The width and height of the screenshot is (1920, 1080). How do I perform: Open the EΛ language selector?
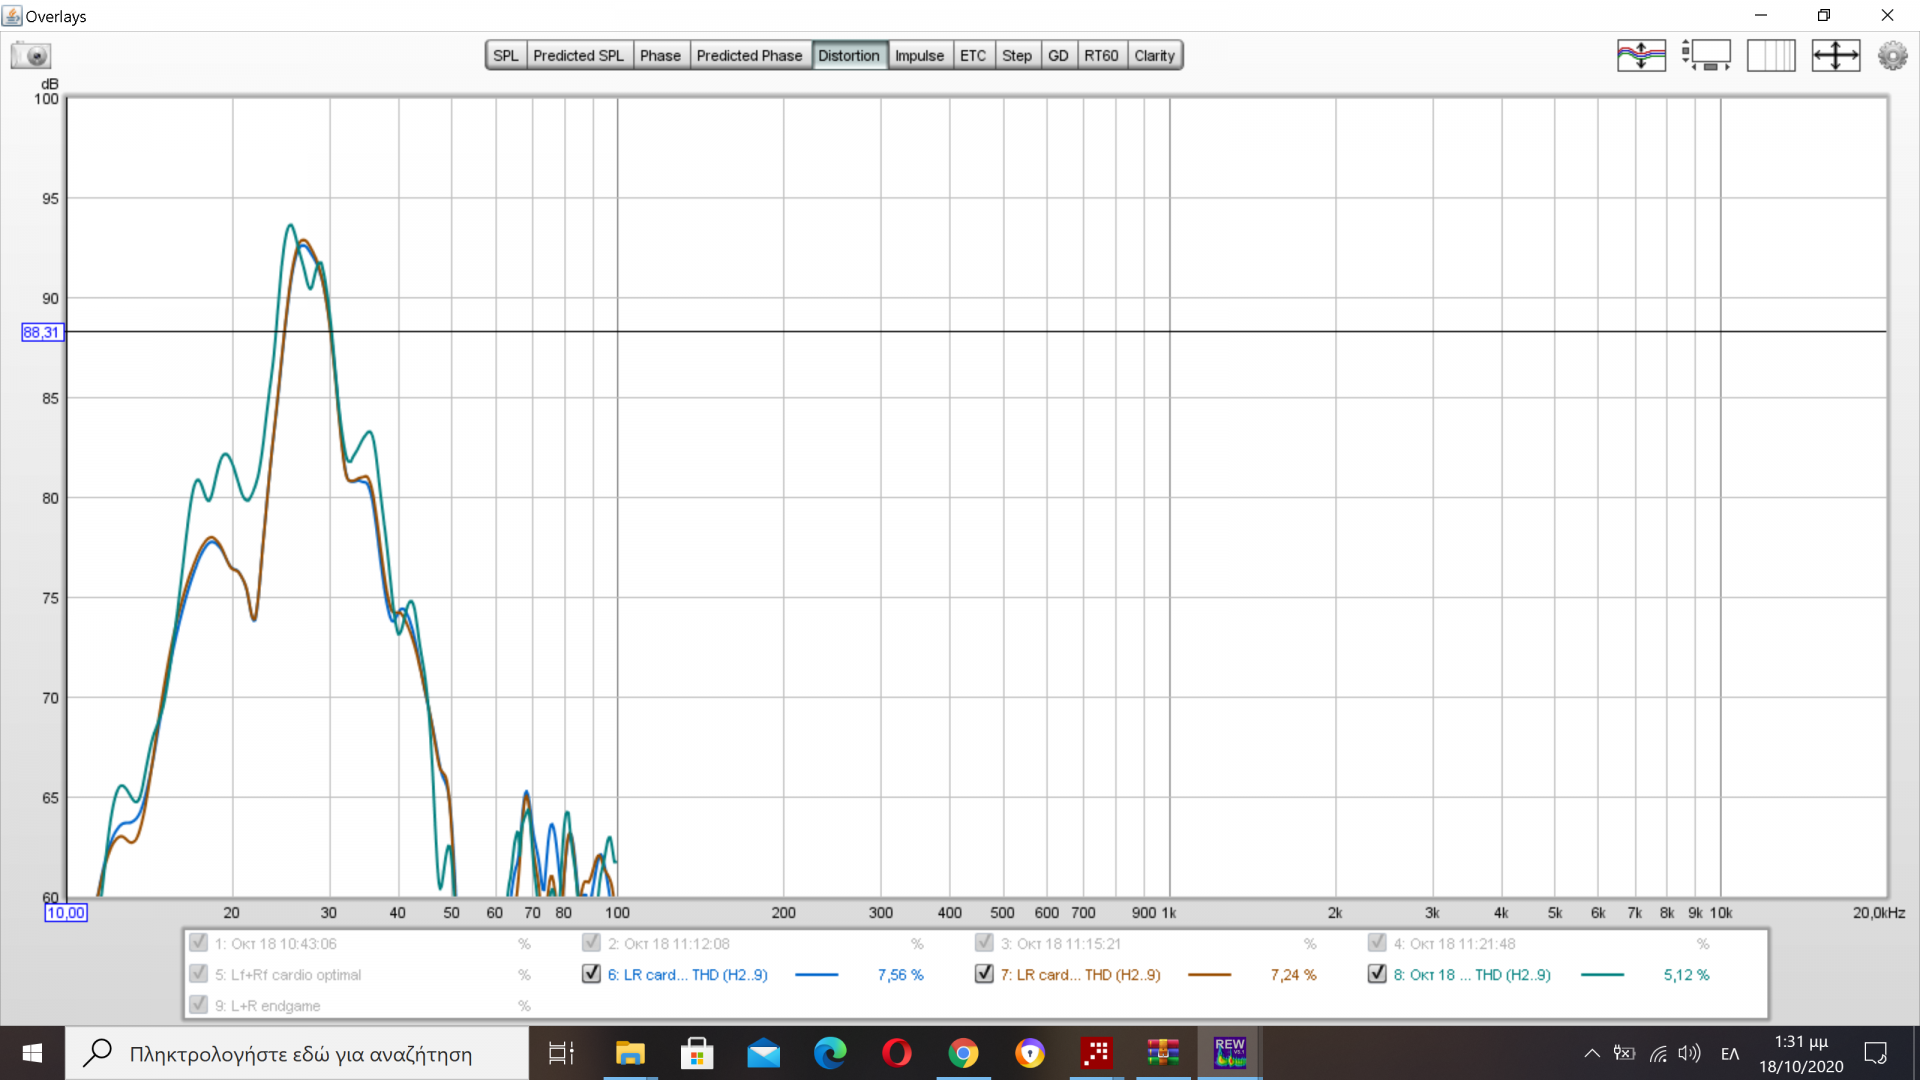[x=1730, y=1053]
